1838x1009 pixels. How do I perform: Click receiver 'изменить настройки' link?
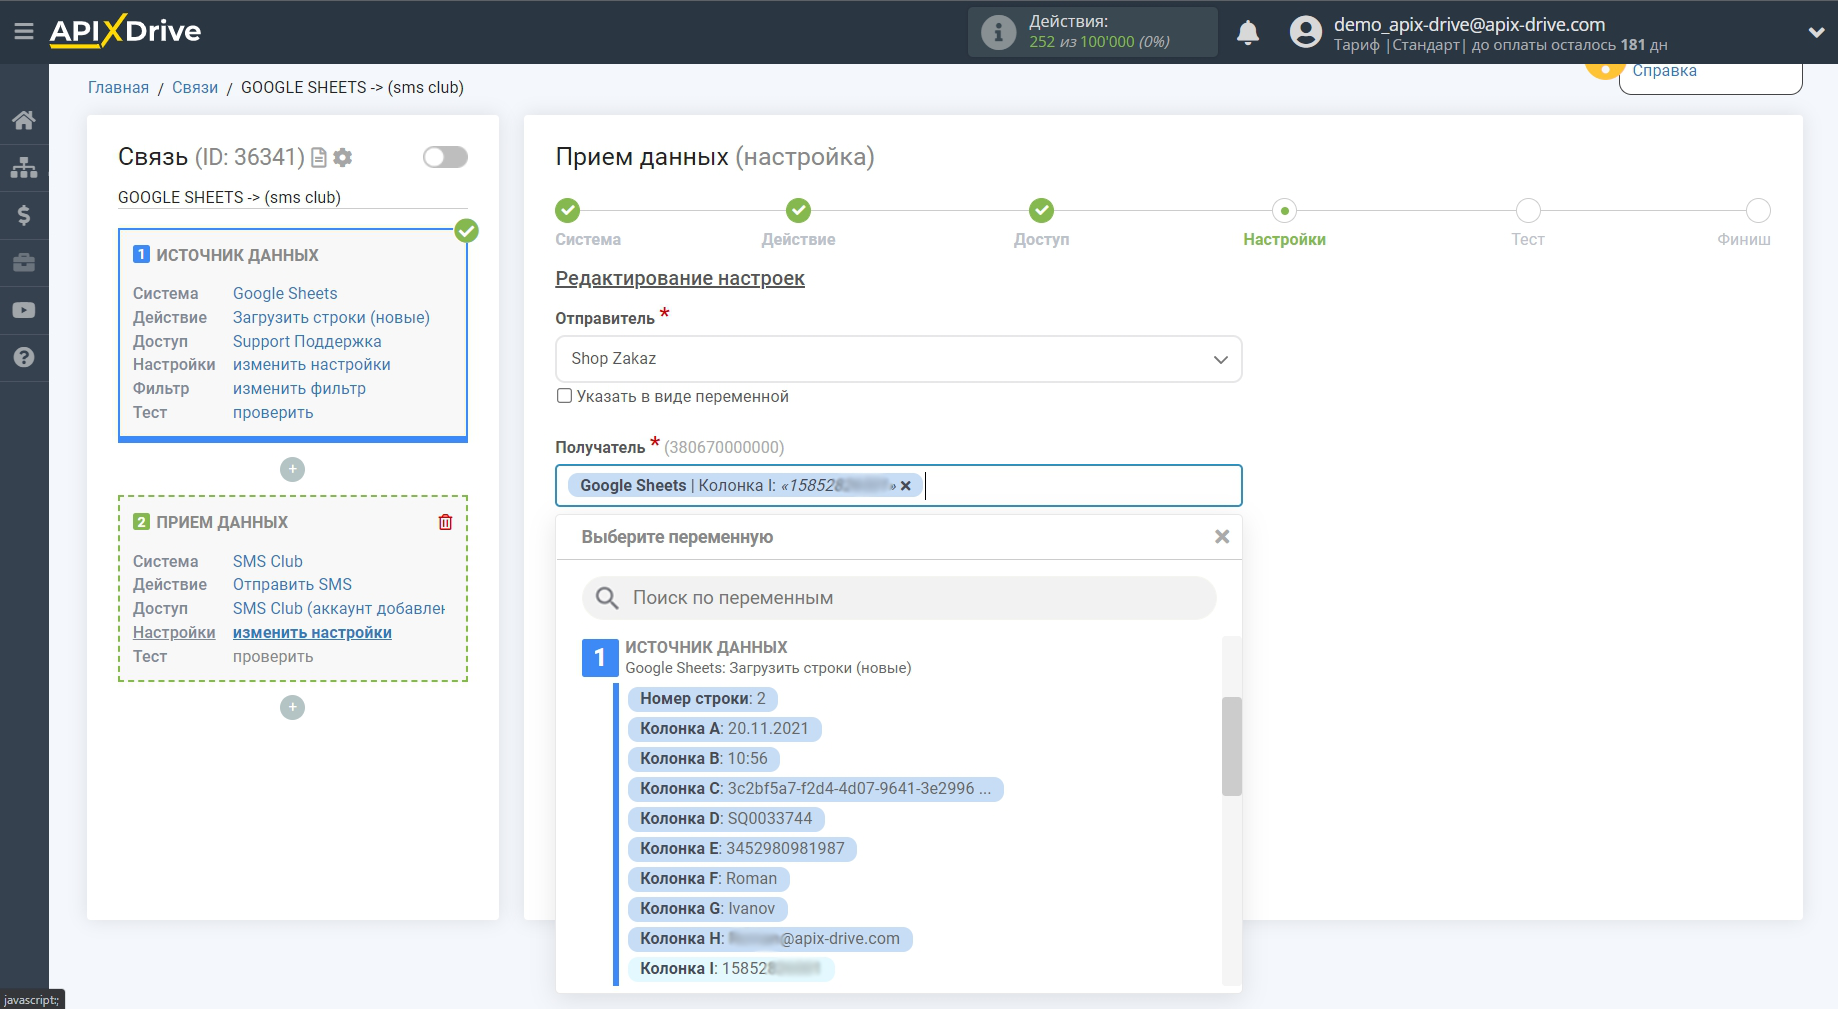point(312,633)
